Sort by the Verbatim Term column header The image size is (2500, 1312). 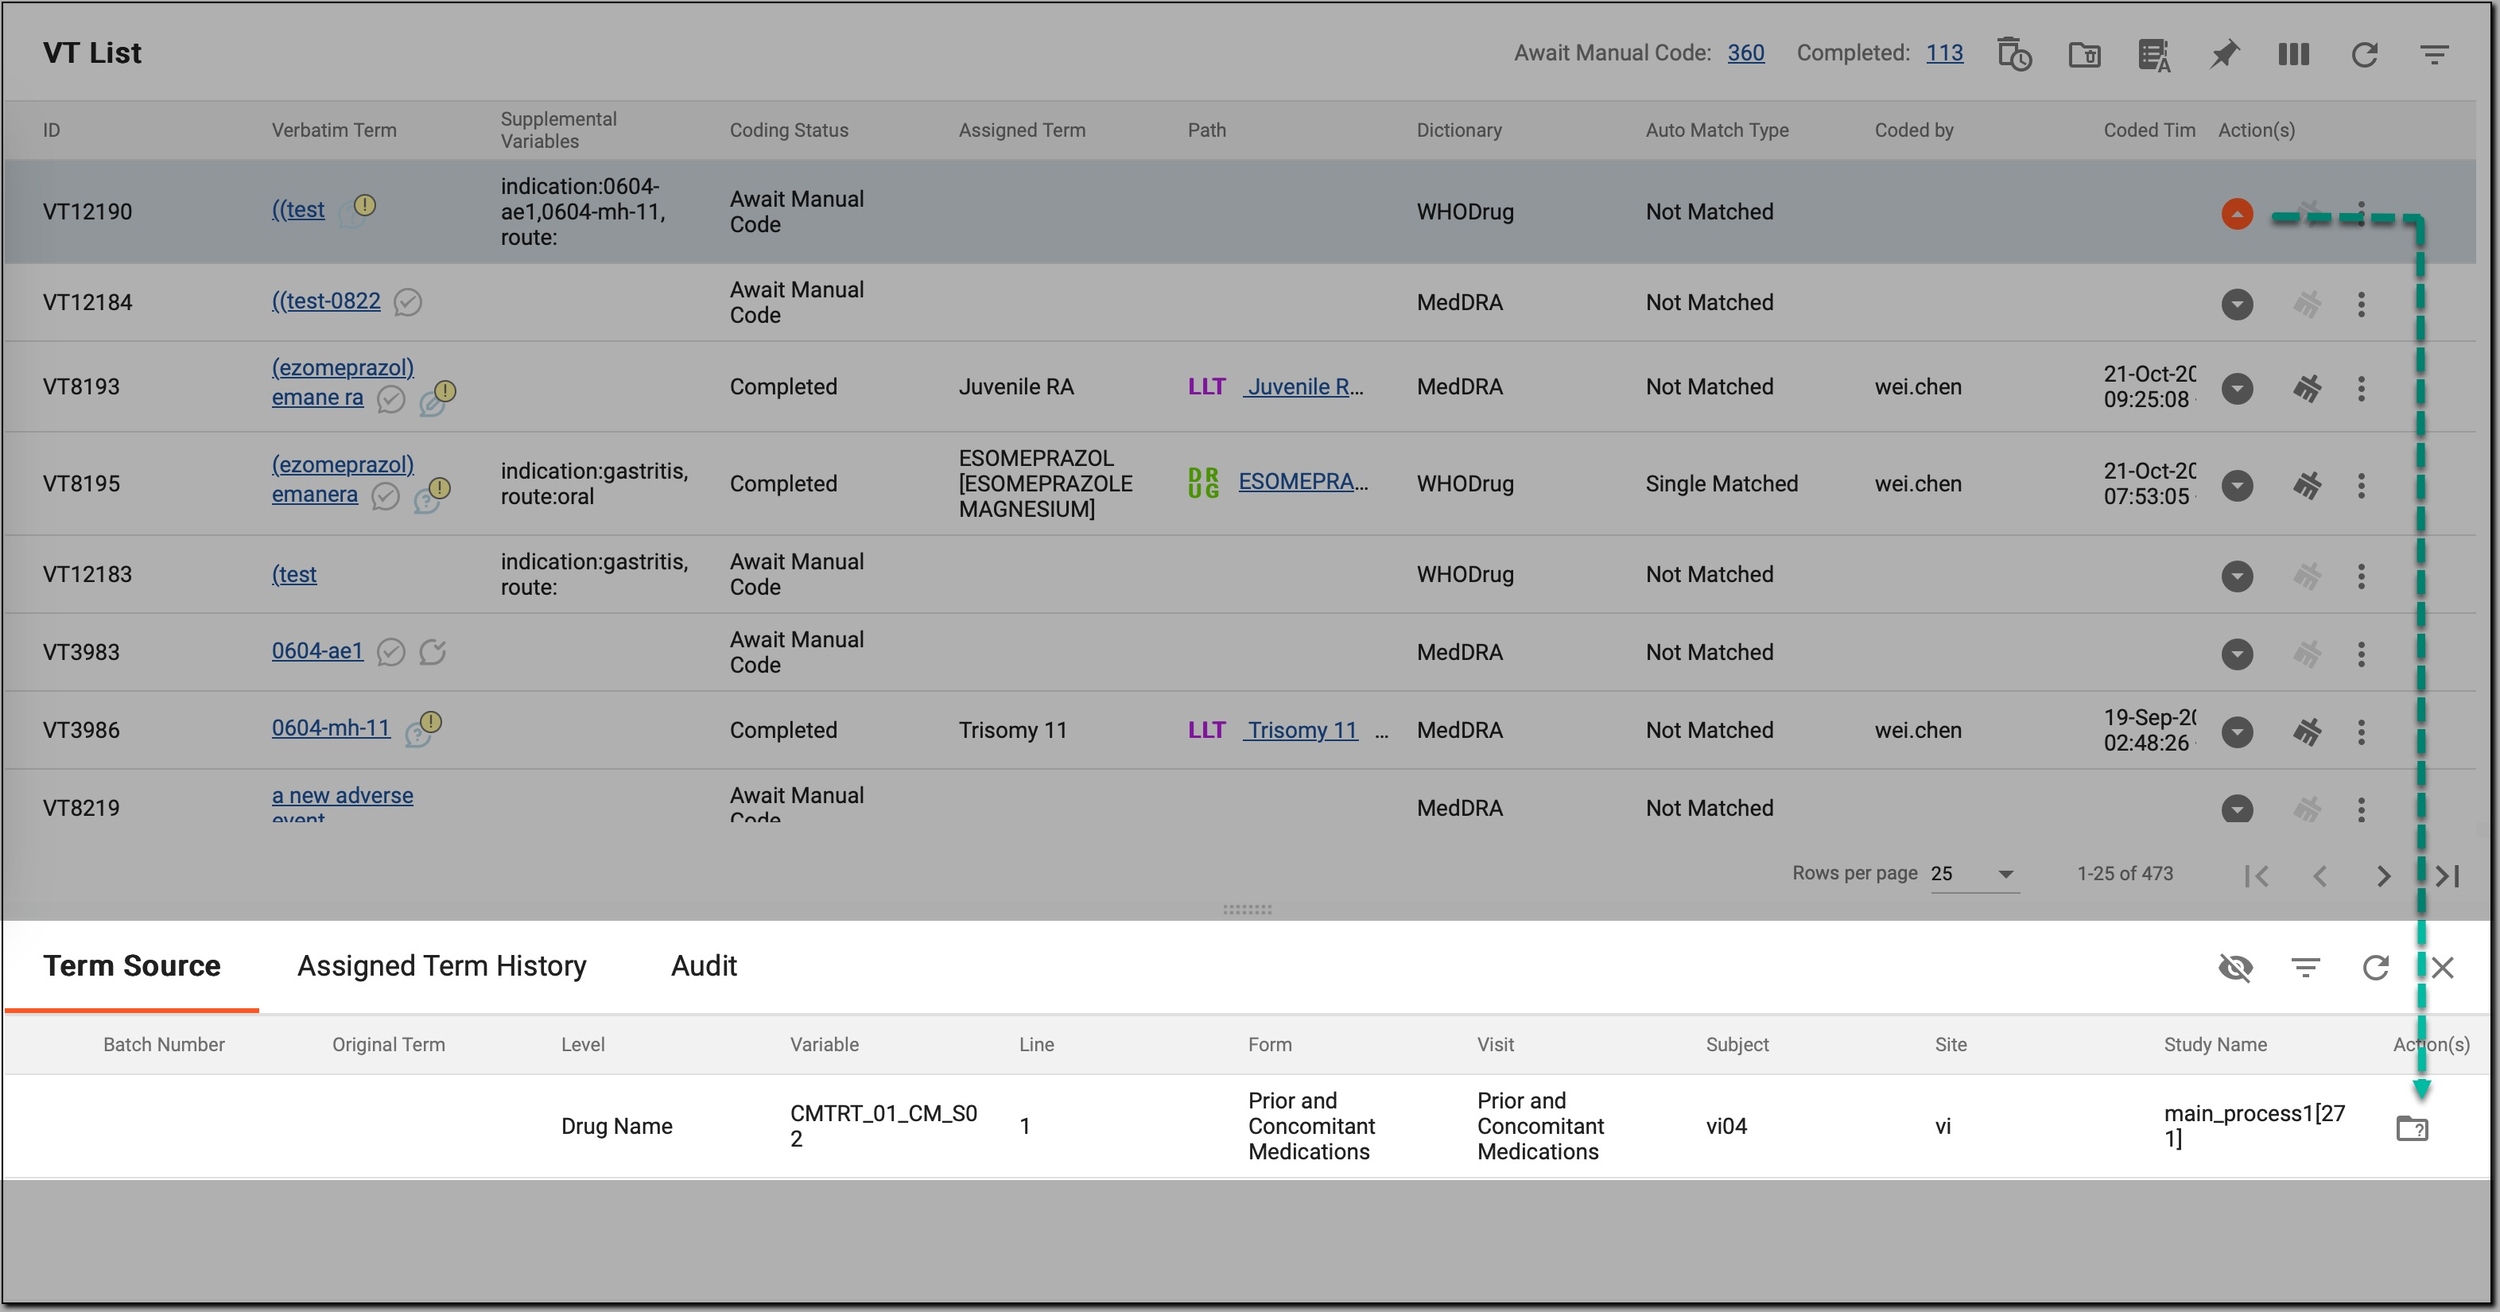(334, 130)
